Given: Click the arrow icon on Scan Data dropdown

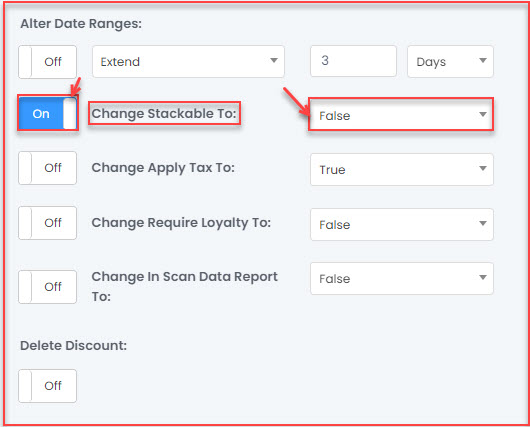Looking at the screenshot, I should tap(483, 277).
